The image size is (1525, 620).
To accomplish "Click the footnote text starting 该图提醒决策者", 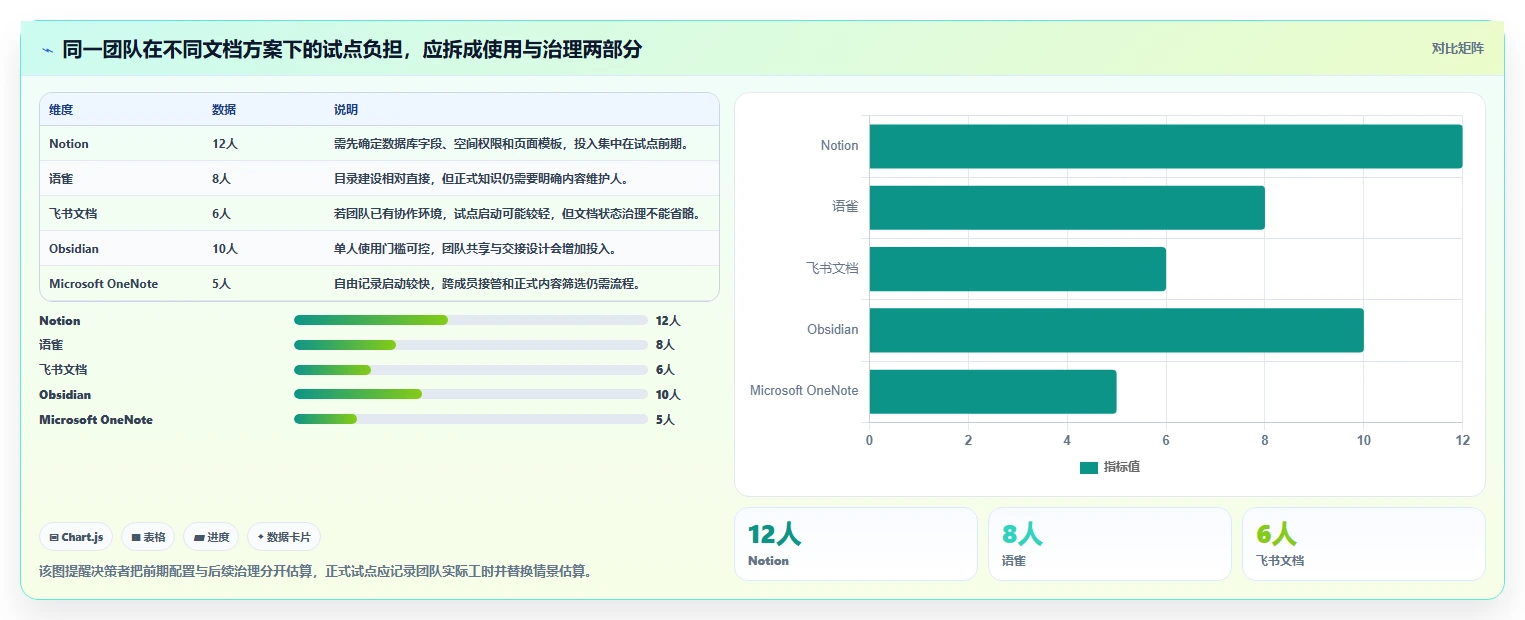I will click(x=315, y=572).
